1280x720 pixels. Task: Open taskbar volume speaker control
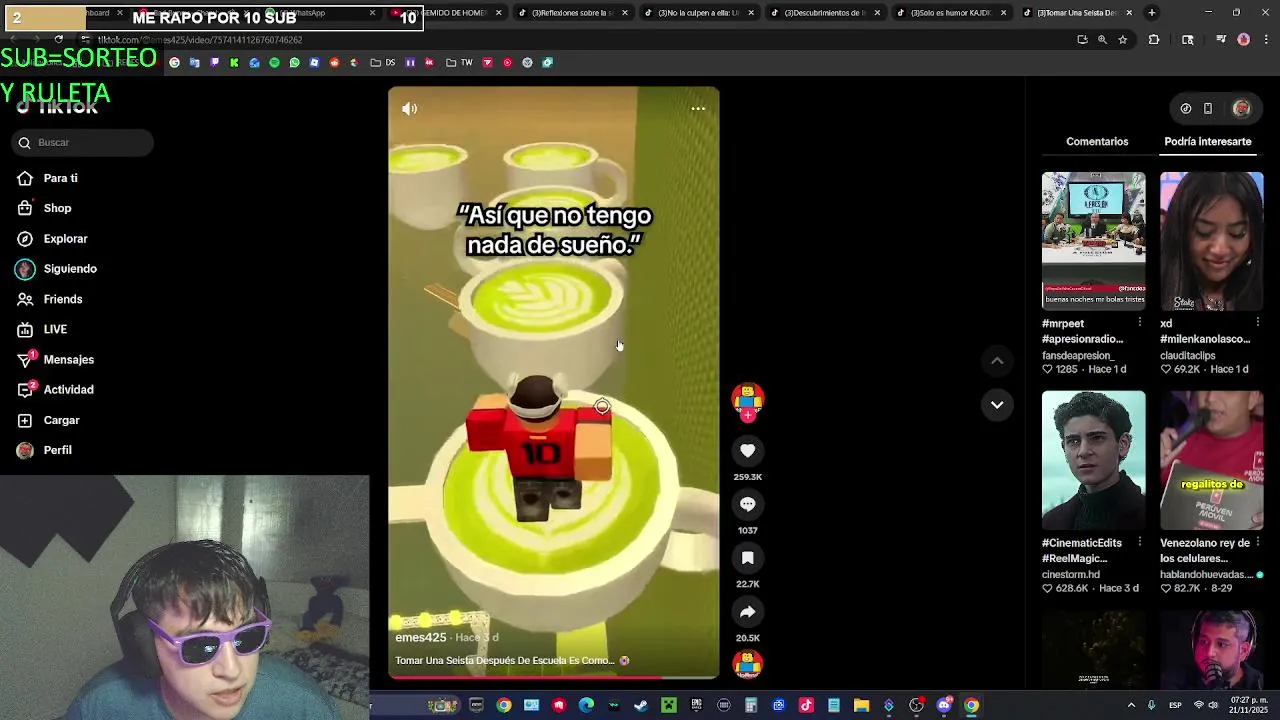pyautogui.click(x=1213, y=705)
